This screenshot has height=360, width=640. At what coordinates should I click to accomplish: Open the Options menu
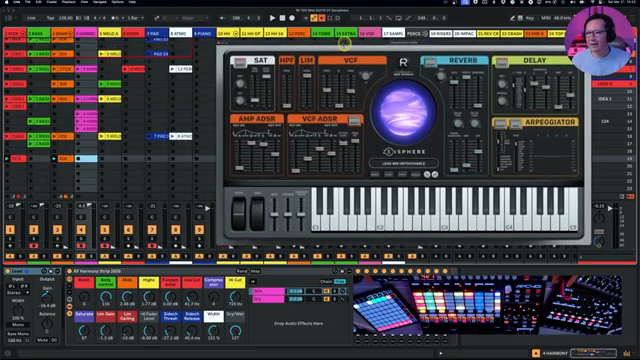118,2
